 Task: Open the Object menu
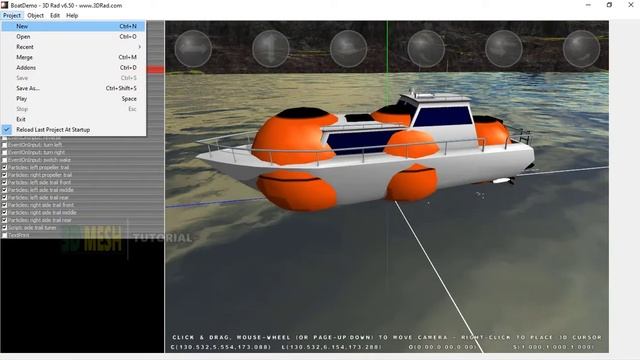[36, 16]
